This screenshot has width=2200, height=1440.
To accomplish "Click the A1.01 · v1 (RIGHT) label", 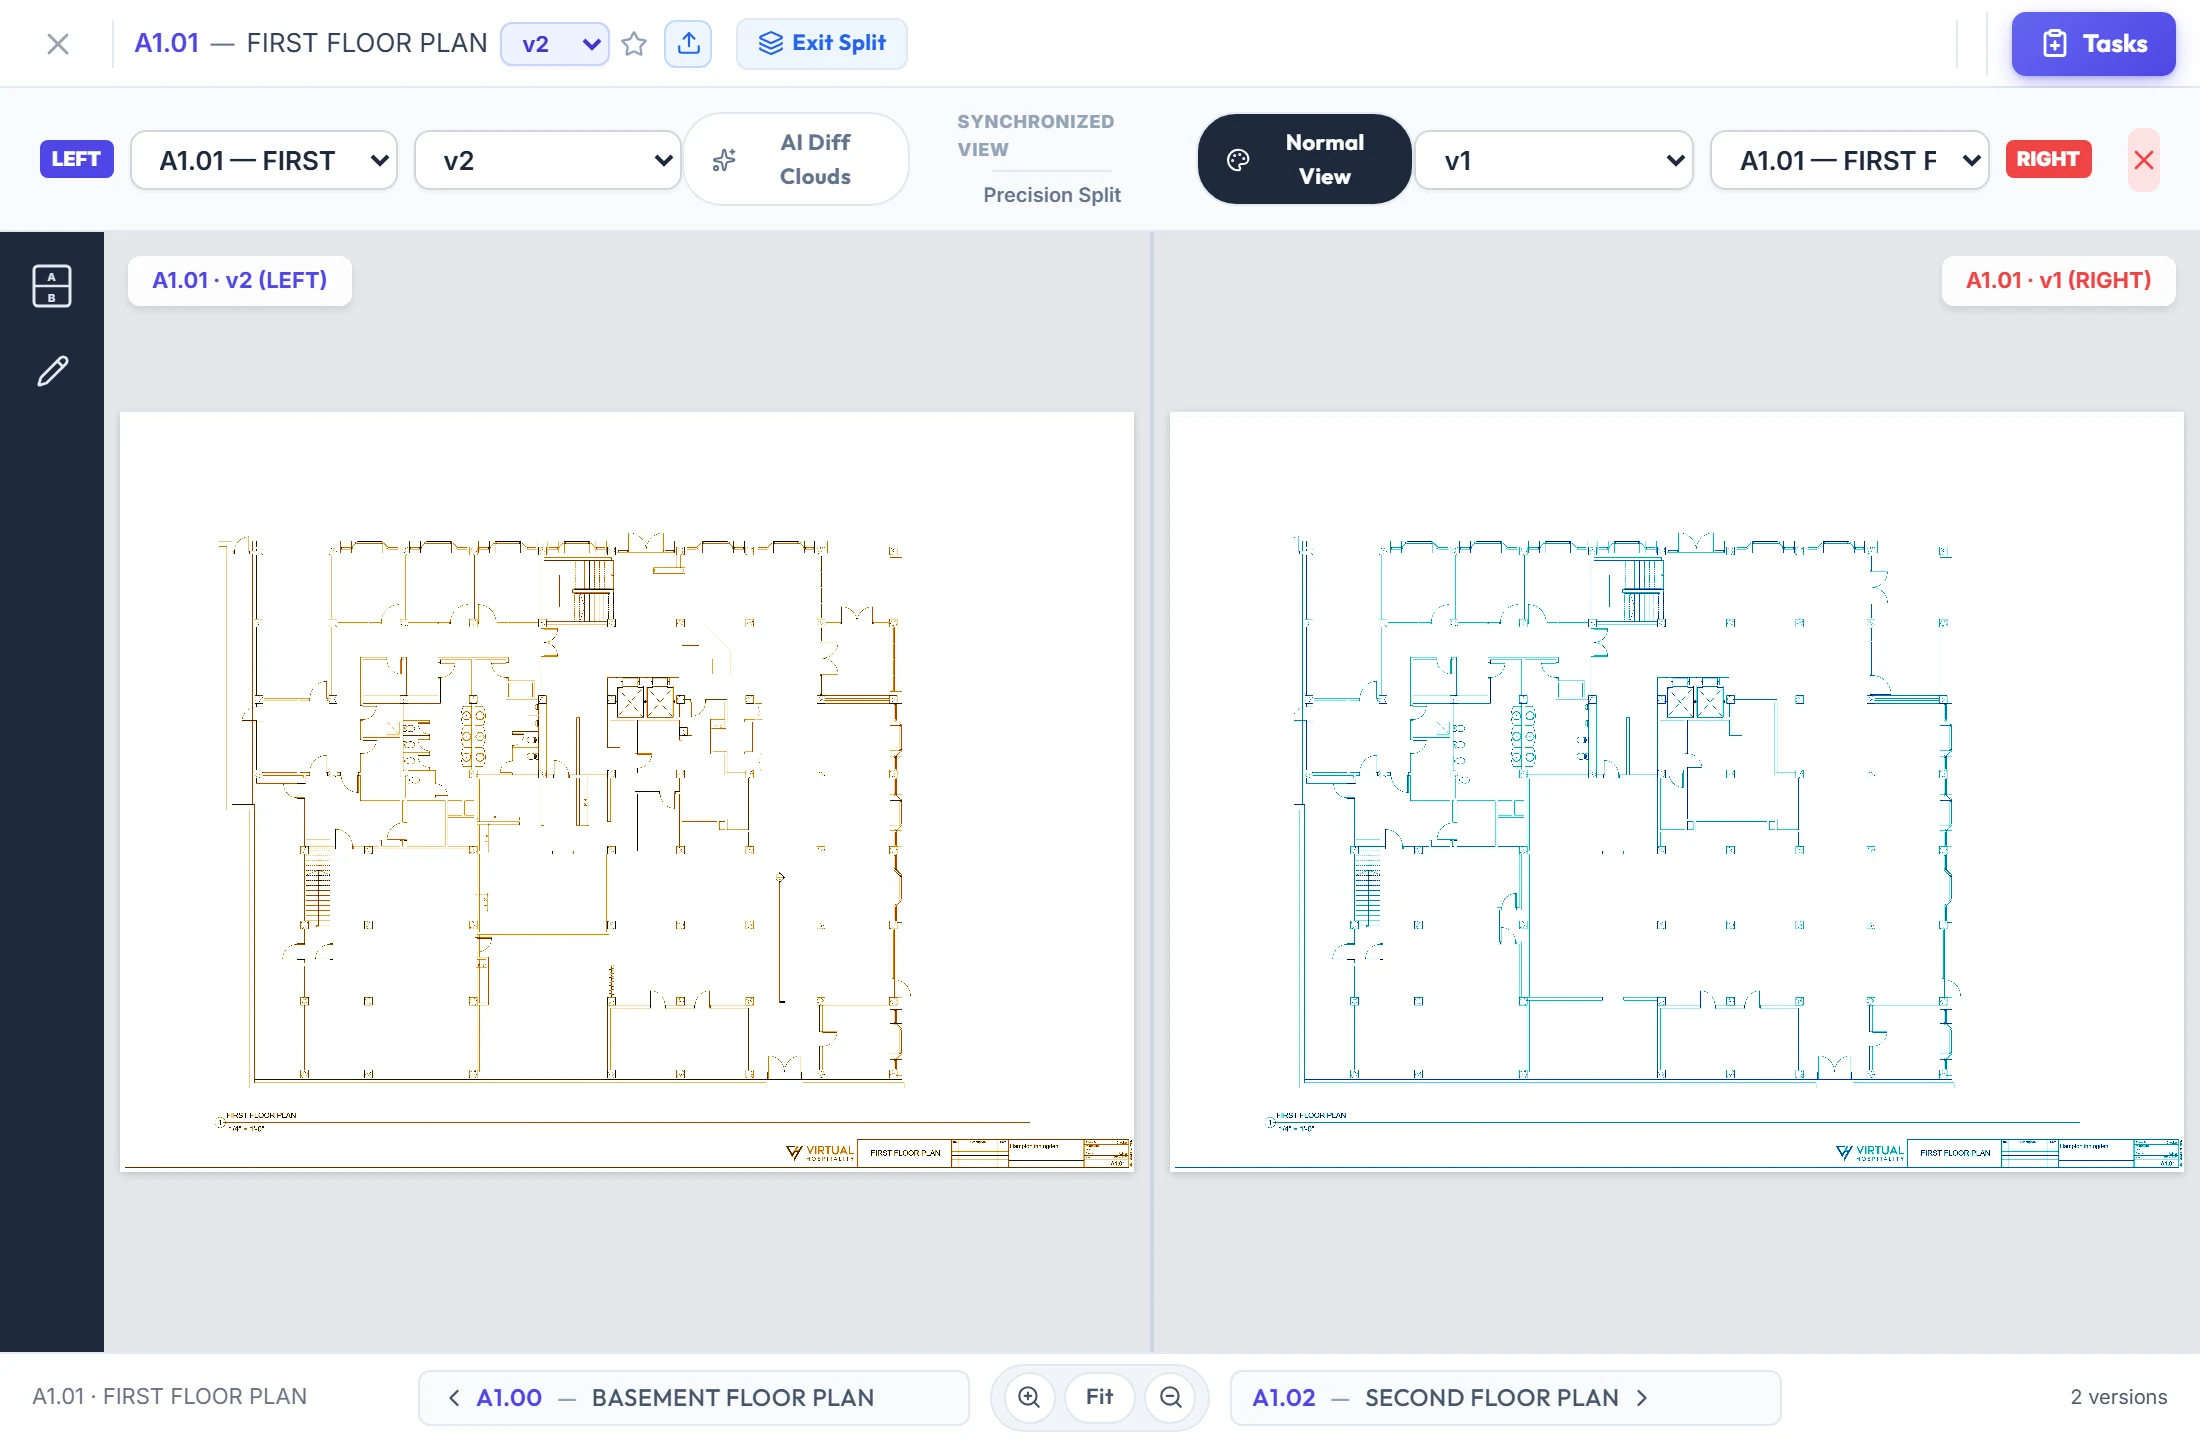I will (2058, 280).
